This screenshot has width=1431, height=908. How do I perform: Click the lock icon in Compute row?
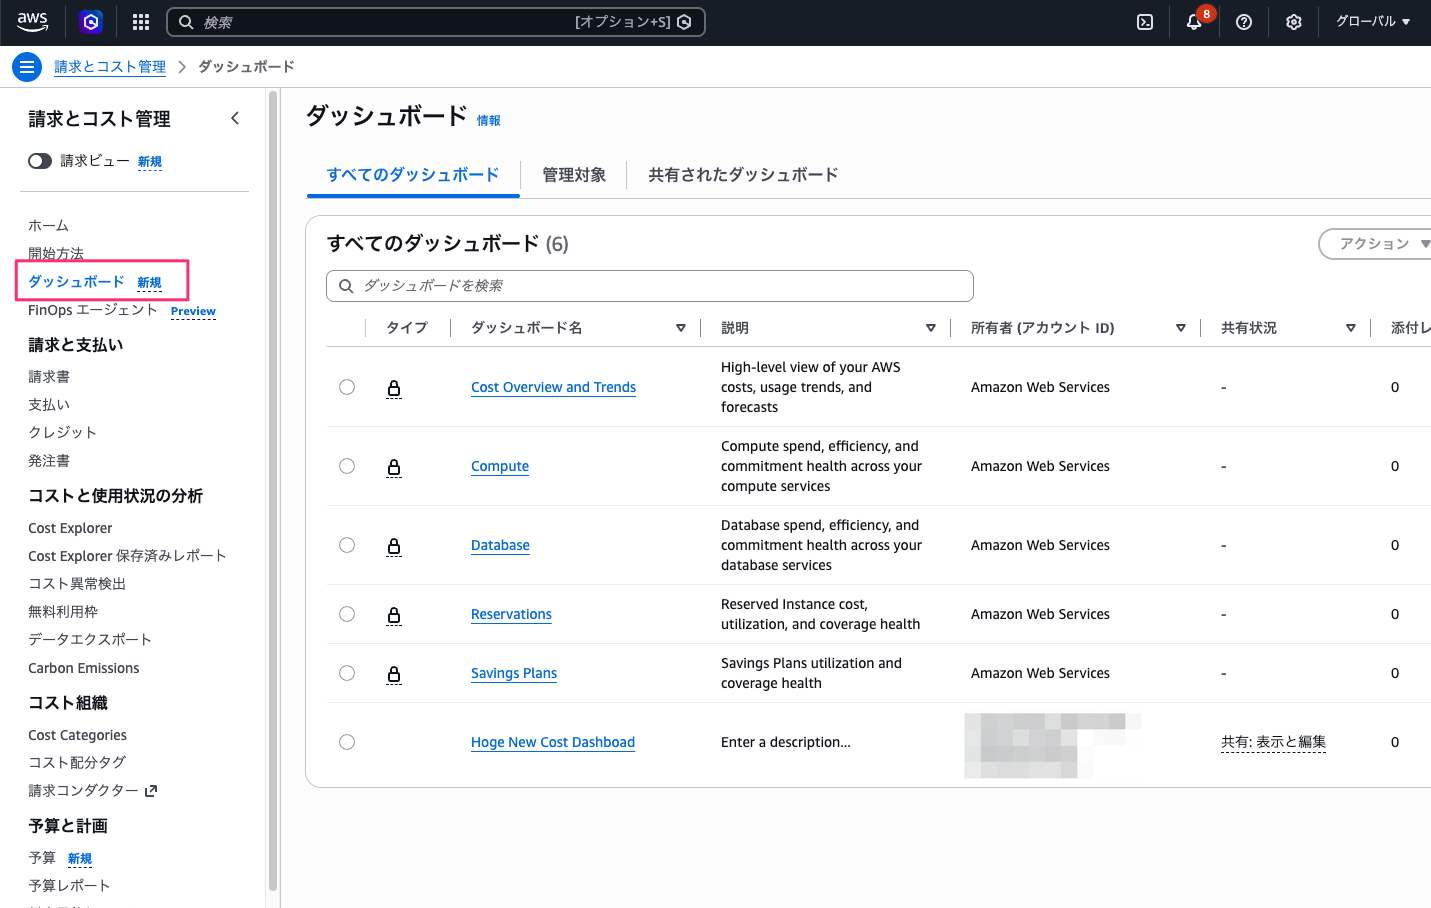click(x=394, y=467)
